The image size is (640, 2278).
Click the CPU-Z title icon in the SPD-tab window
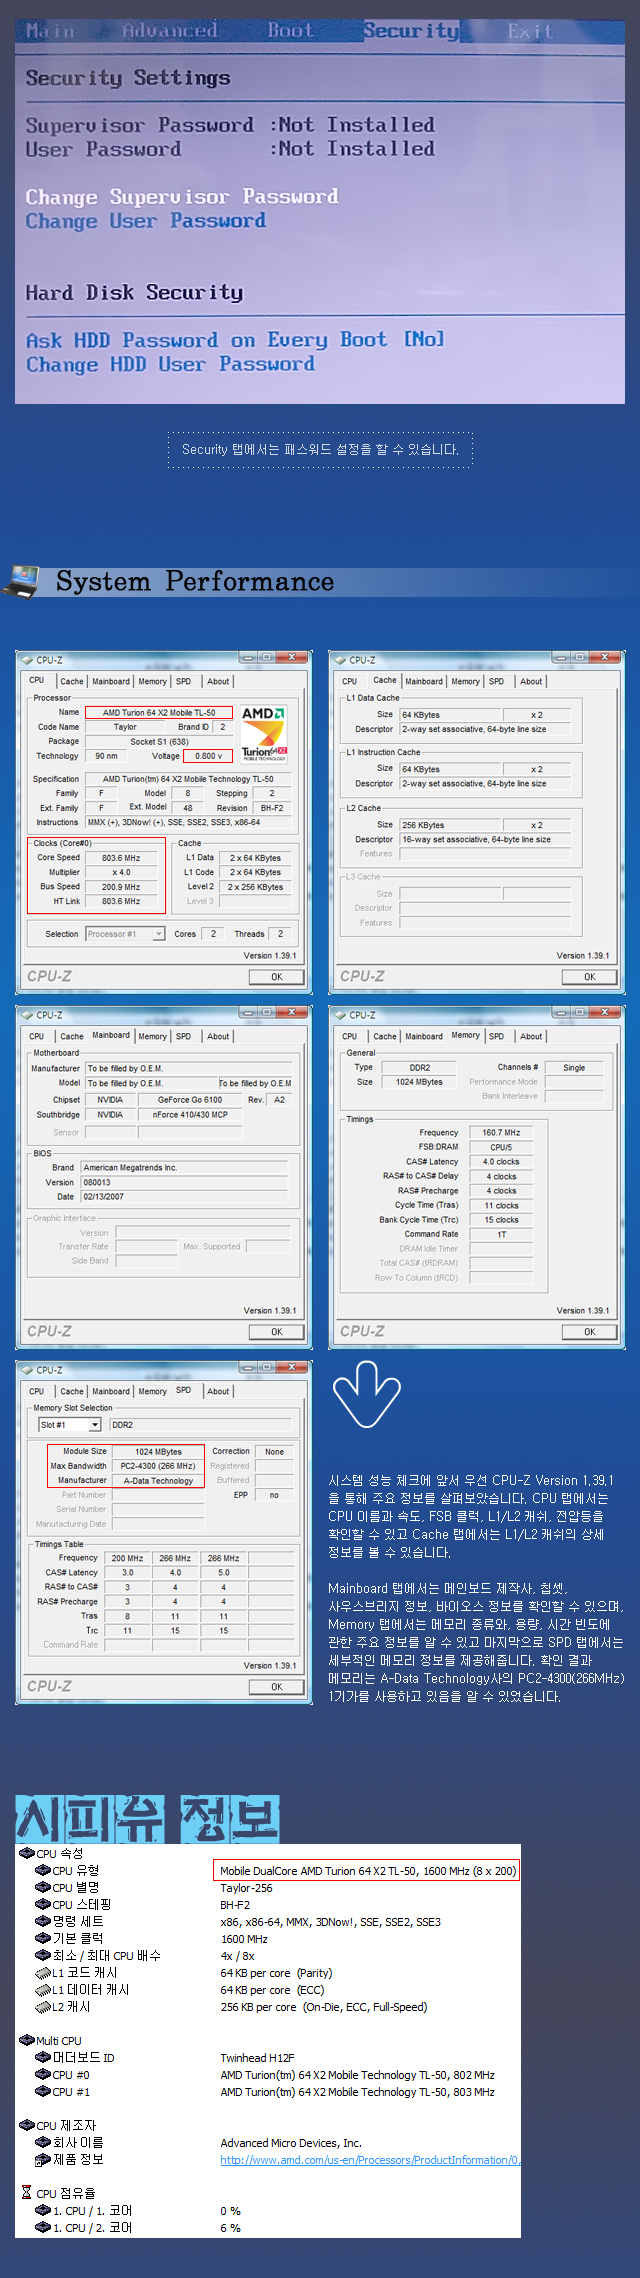pos(26,1369)
